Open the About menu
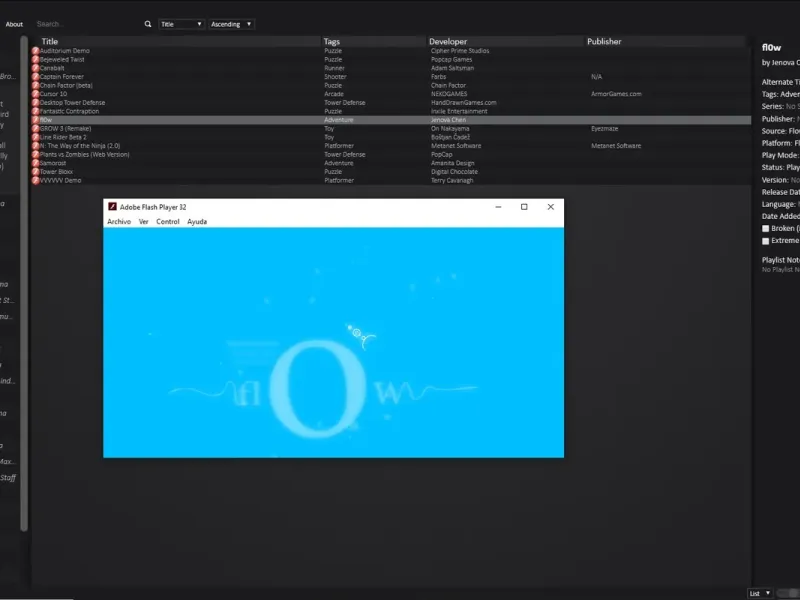This screenshot has height=600, width=800. coord(14,24)
